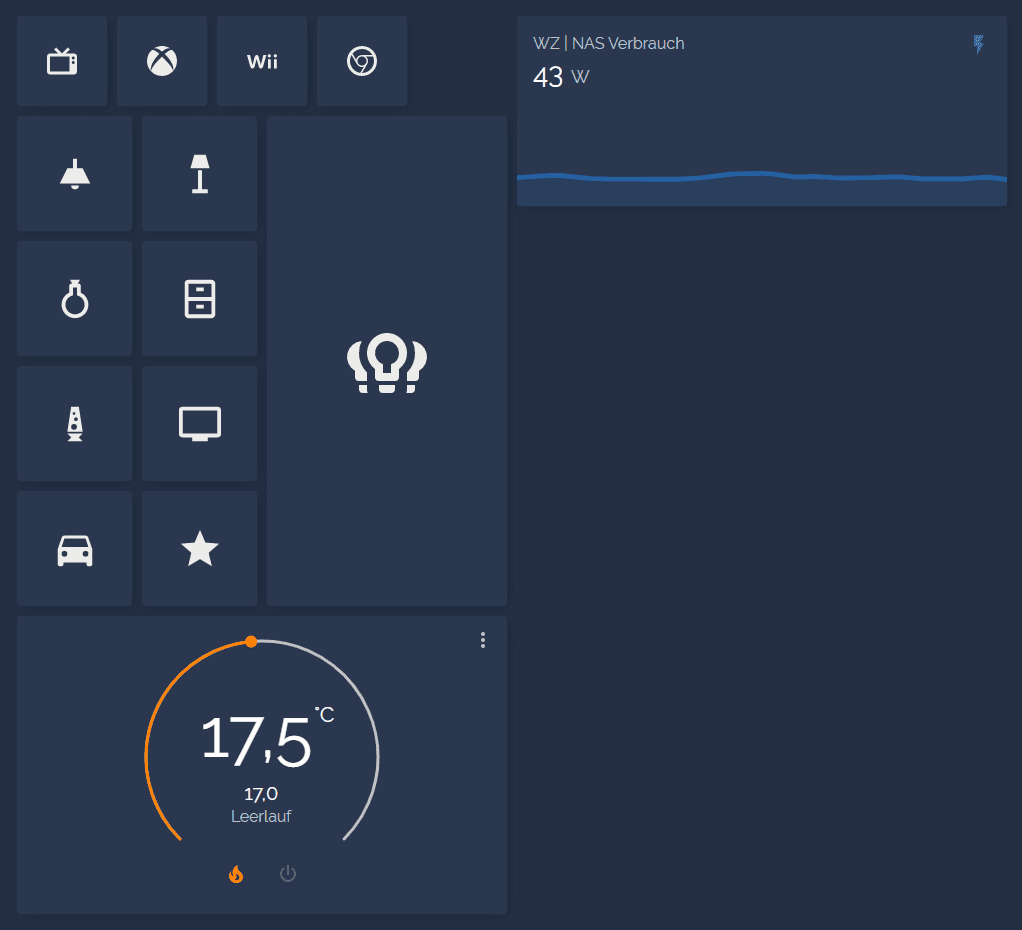This screenshot has height=930, width=1022.
Task: Click the Leerlauf status label
Action: click(261, 816)
